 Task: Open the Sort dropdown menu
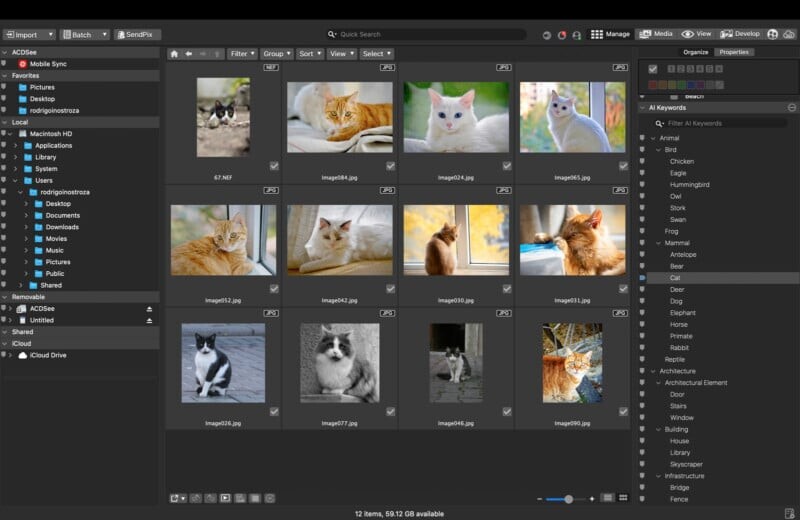309,54
